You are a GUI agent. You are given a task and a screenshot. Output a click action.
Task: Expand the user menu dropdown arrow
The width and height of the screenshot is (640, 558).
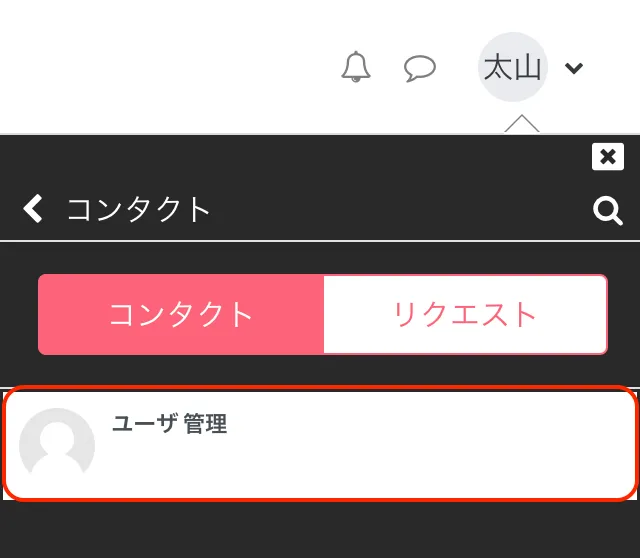(x=573, y=68)
